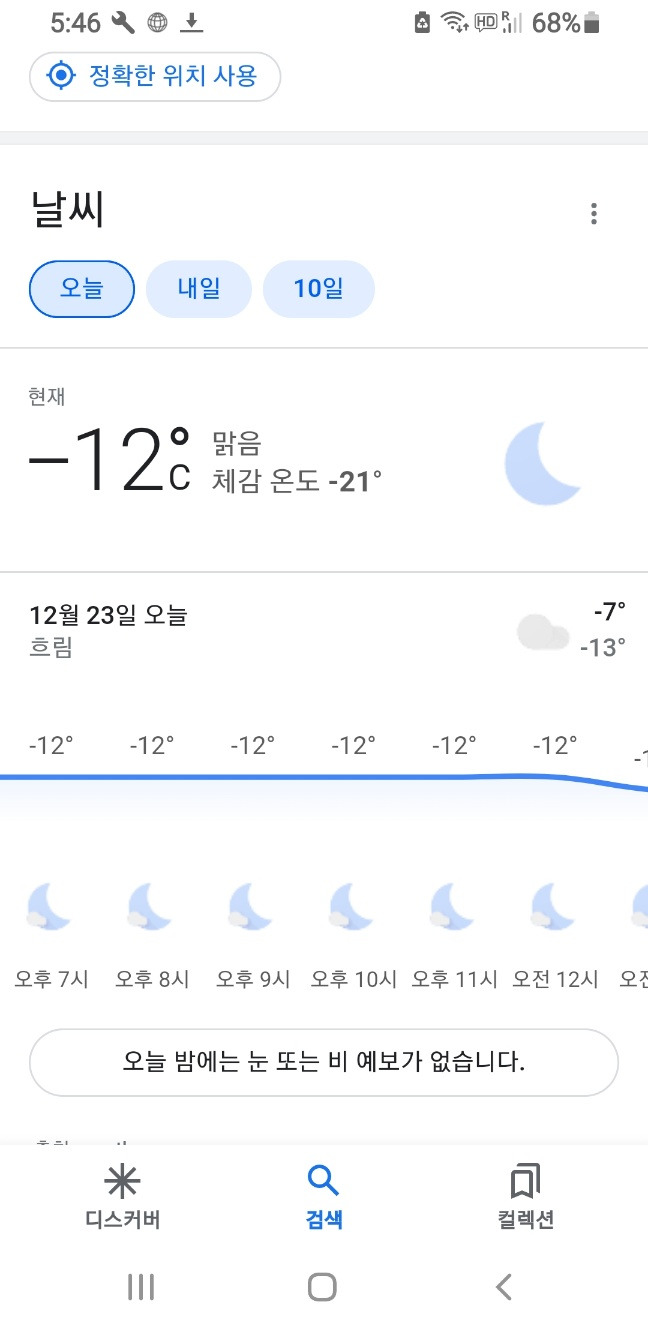This screenshot has width=648, height=1332.
Task: Enable precise location with 정확한 위치 사용
Action: tap(154, 75)
